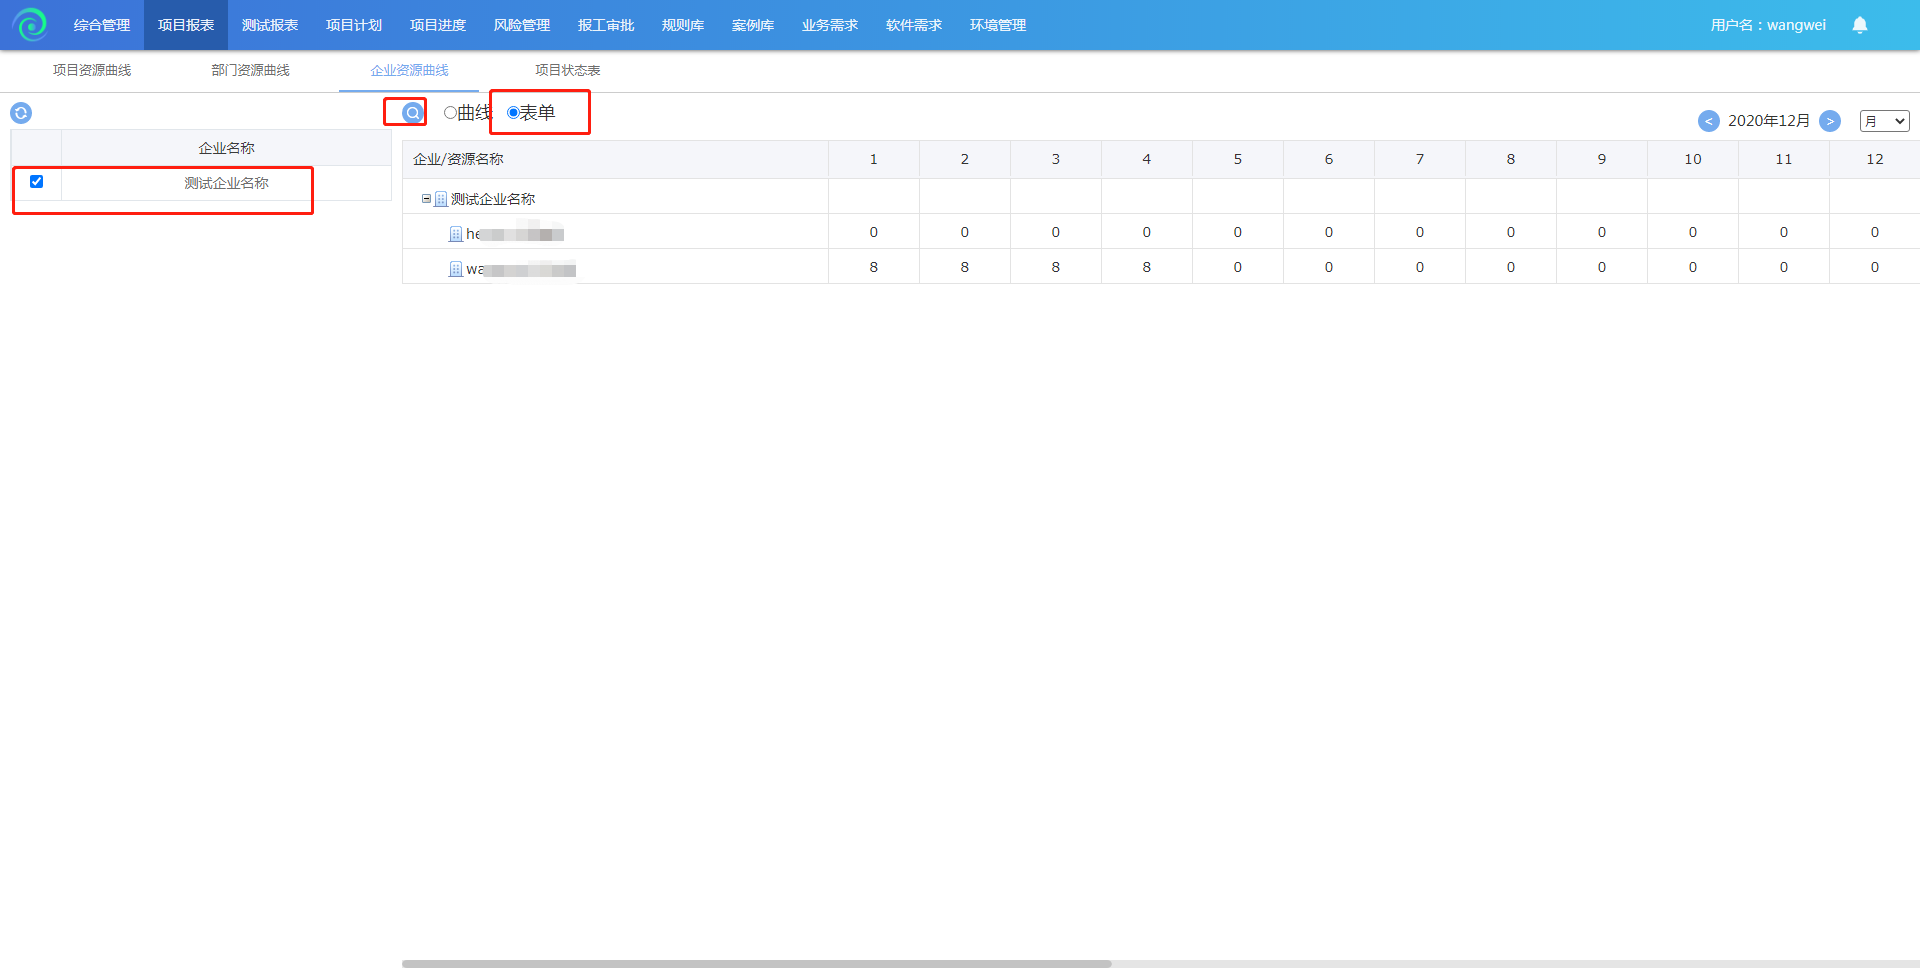
Task: Select the 曲线 radio button
Action: 450,113
